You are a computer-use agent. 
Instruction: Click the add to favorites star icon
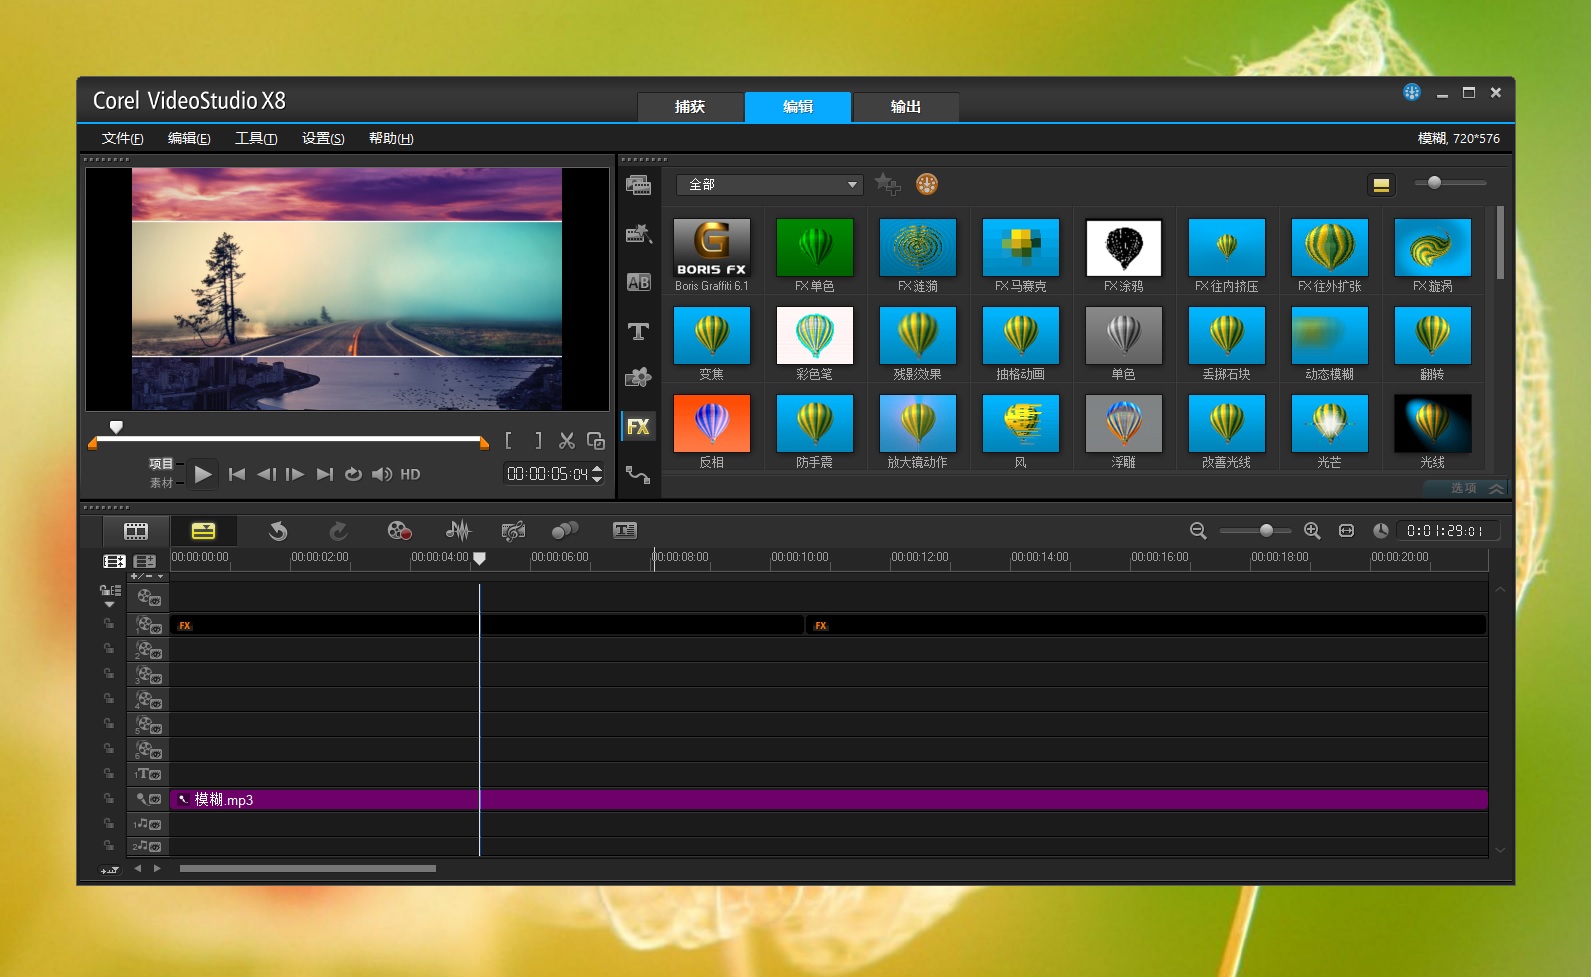pos(887,184)
